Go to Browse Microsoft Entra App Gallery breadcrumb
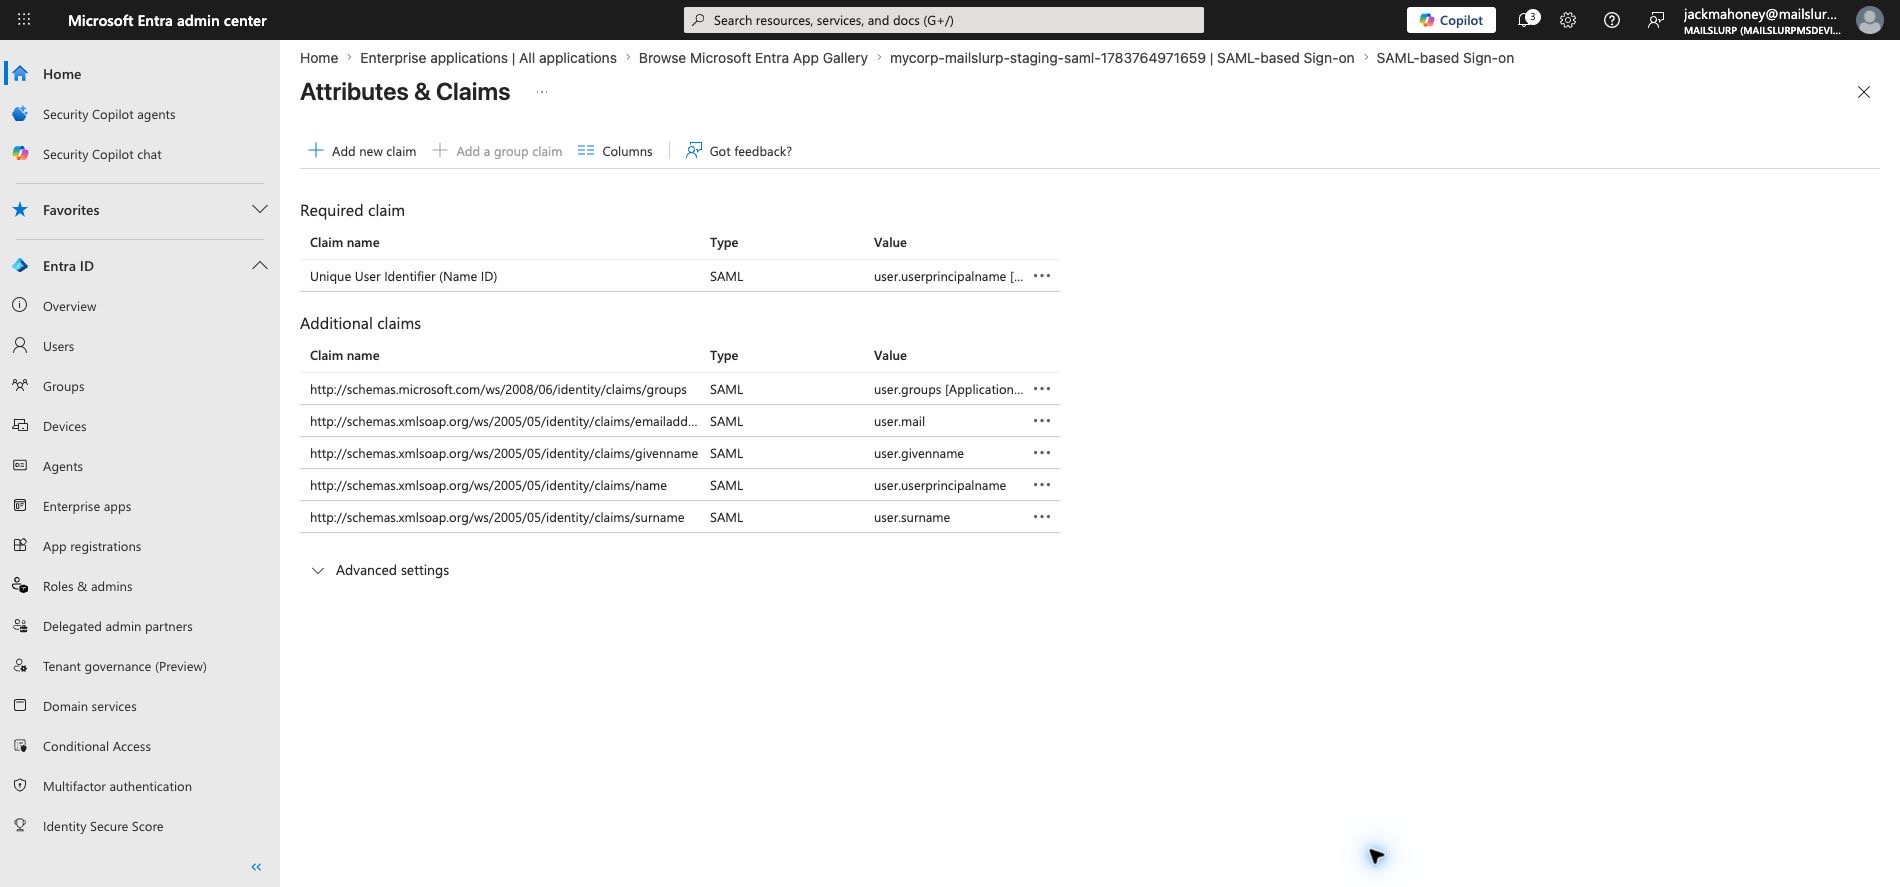1900x887 pixels. pyautogui.click(x=753, y=58)
